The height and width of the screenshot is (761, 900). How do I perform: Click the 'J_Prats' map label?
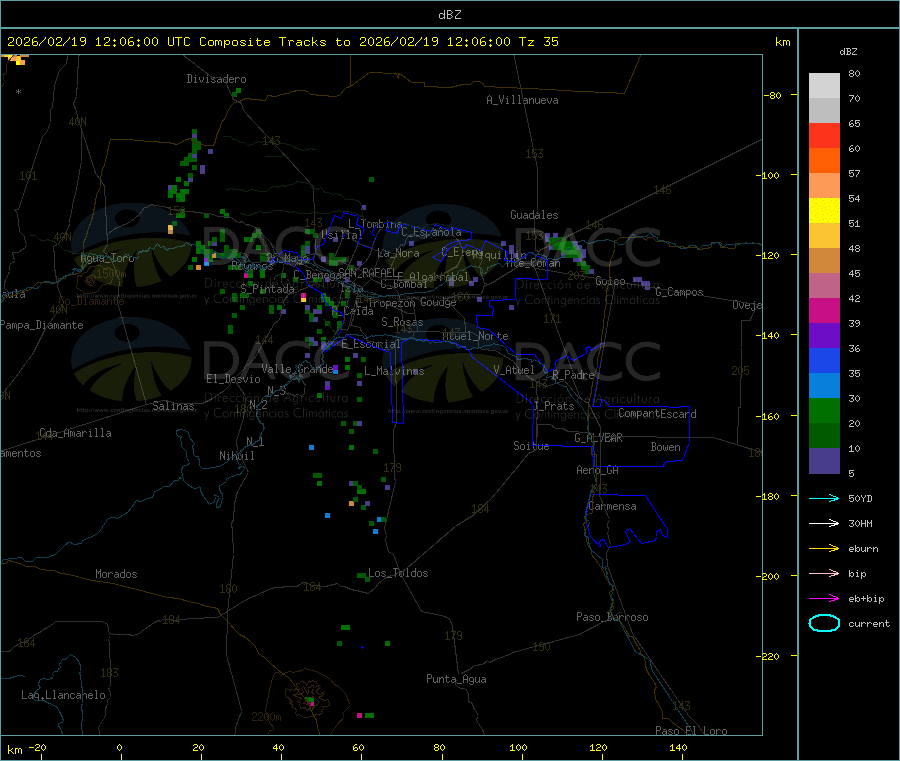553,406
